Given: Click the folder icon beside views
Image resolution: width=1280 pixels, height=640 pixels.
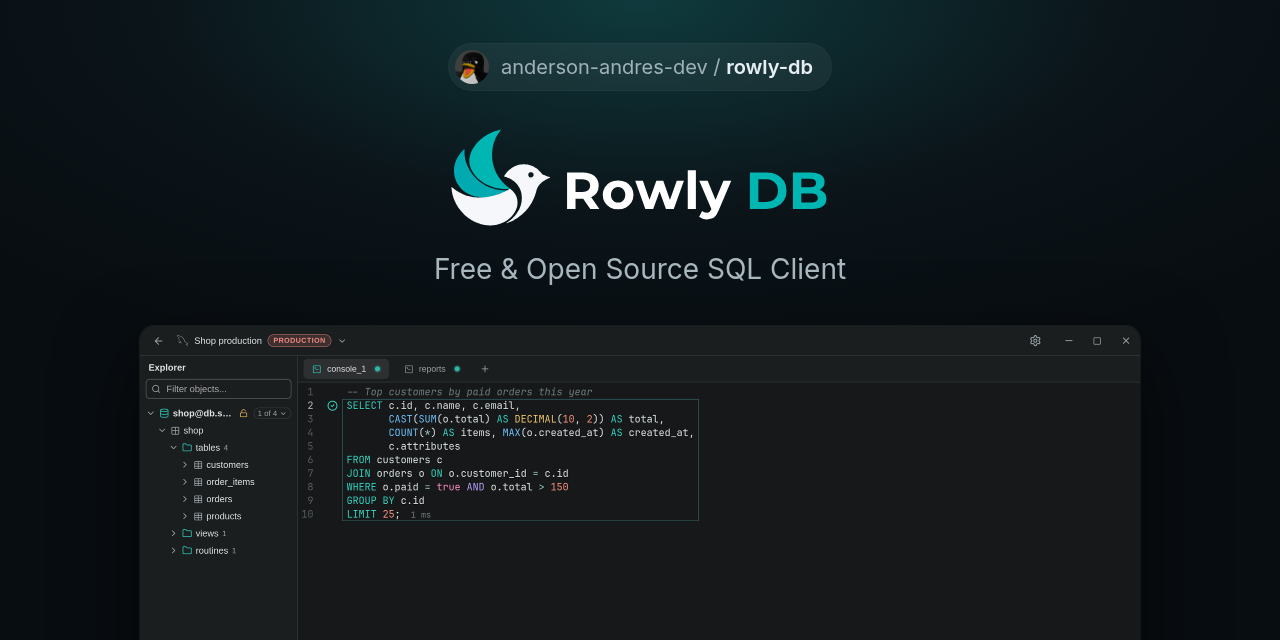Looking at the screenshot, I should pyautogui.click(x=187, y=533).
